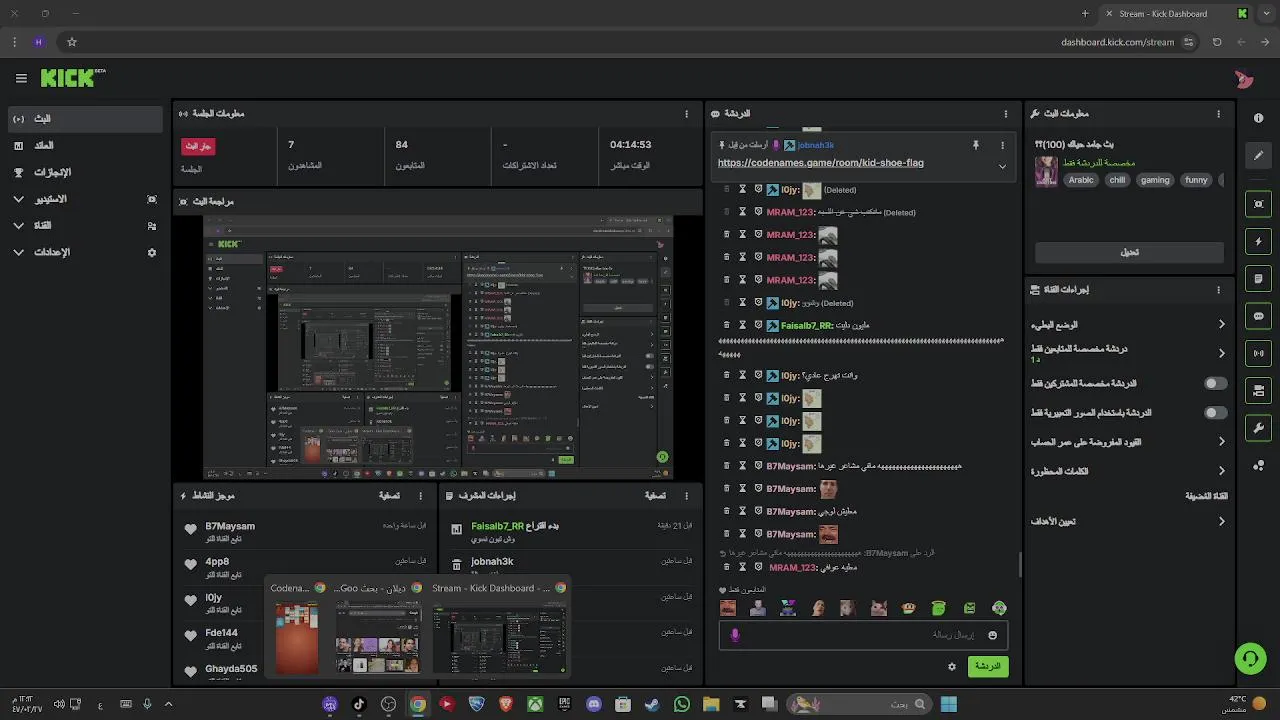
Task: Open Discord from the taskbar
Action: coord(594,704)
